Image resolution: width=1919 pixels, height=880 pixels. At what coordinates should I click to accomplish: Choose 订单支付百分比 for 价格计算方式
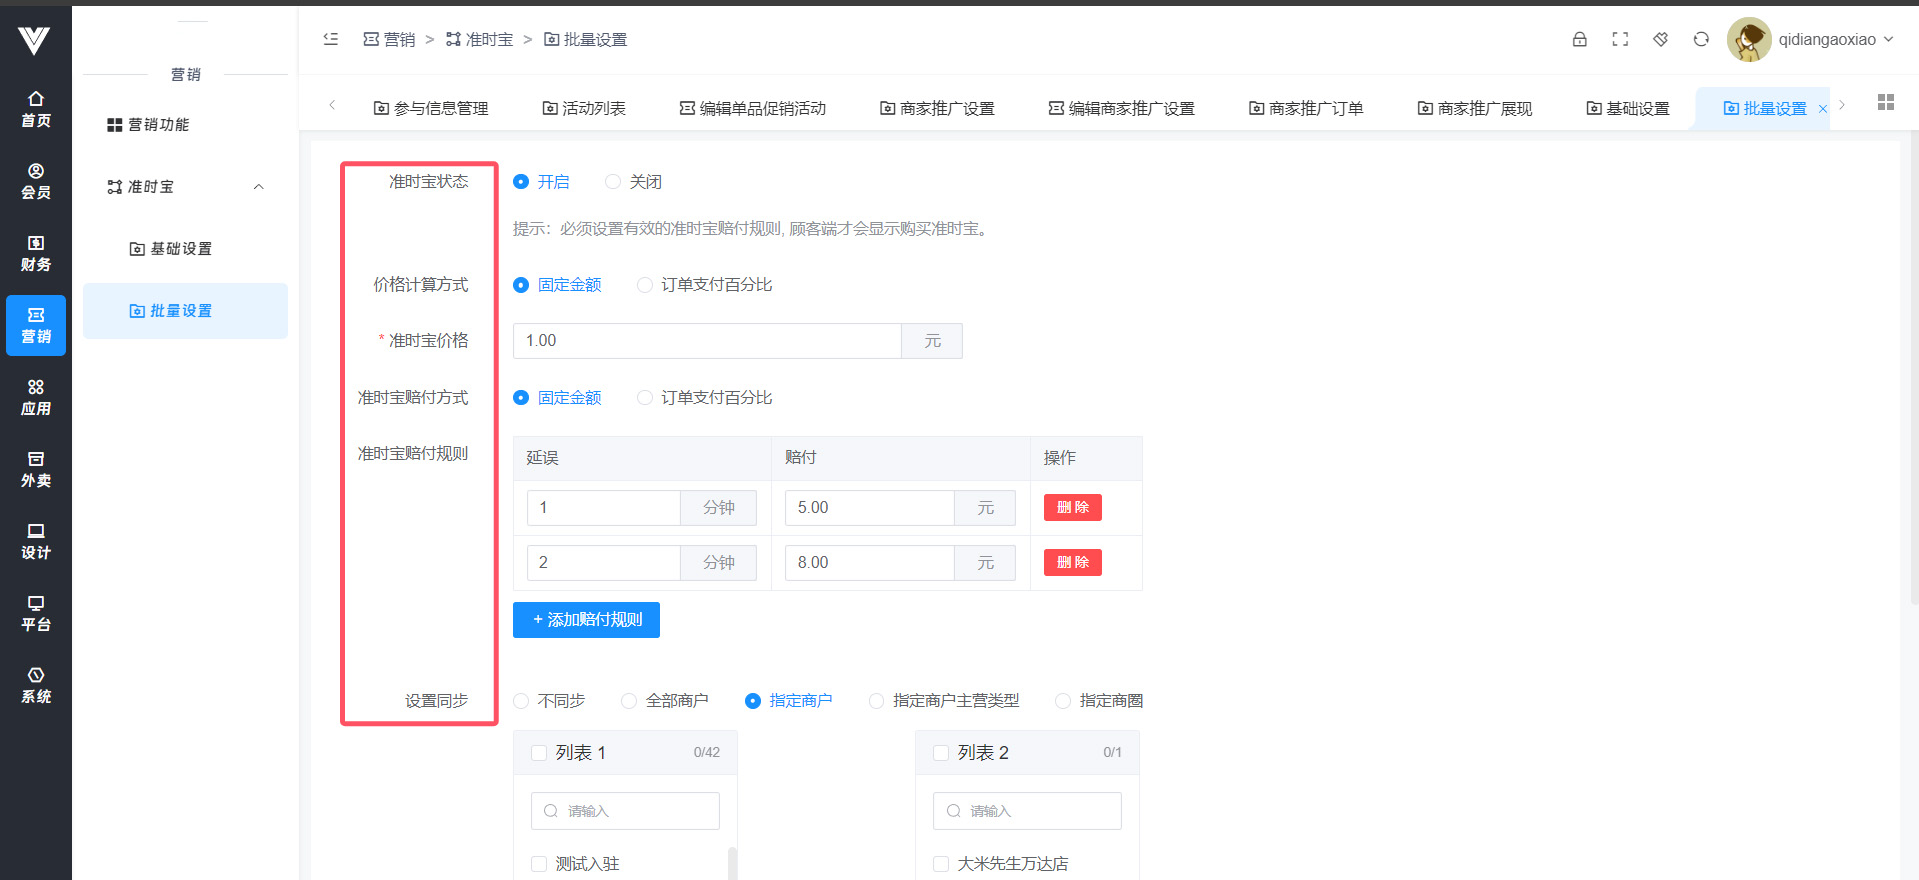(x=645, y=285)
